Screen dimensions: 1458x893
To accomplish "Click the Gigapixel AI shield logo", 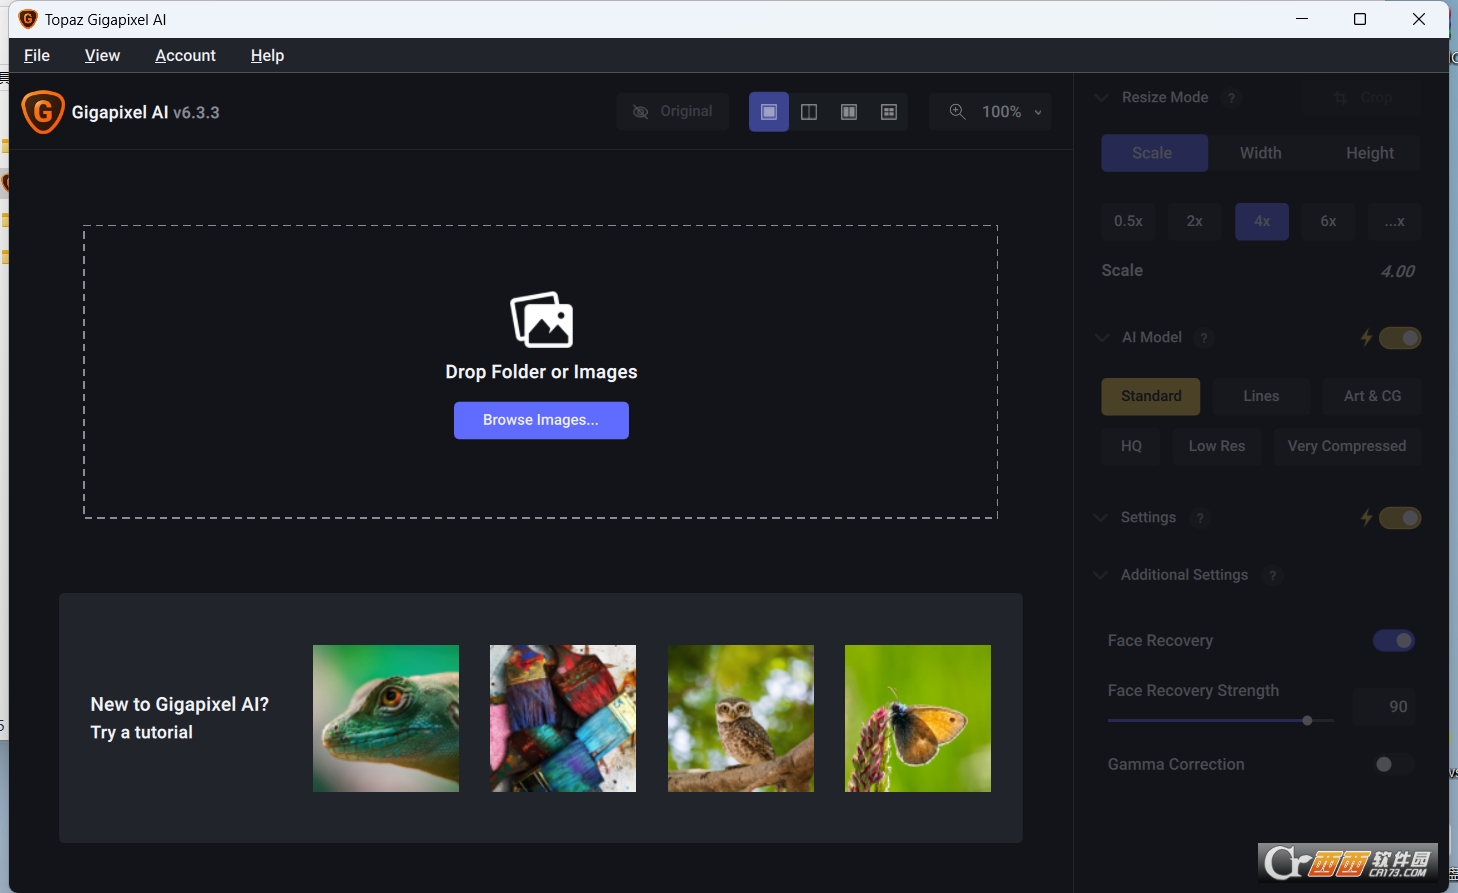I will [x=43, y=112].
